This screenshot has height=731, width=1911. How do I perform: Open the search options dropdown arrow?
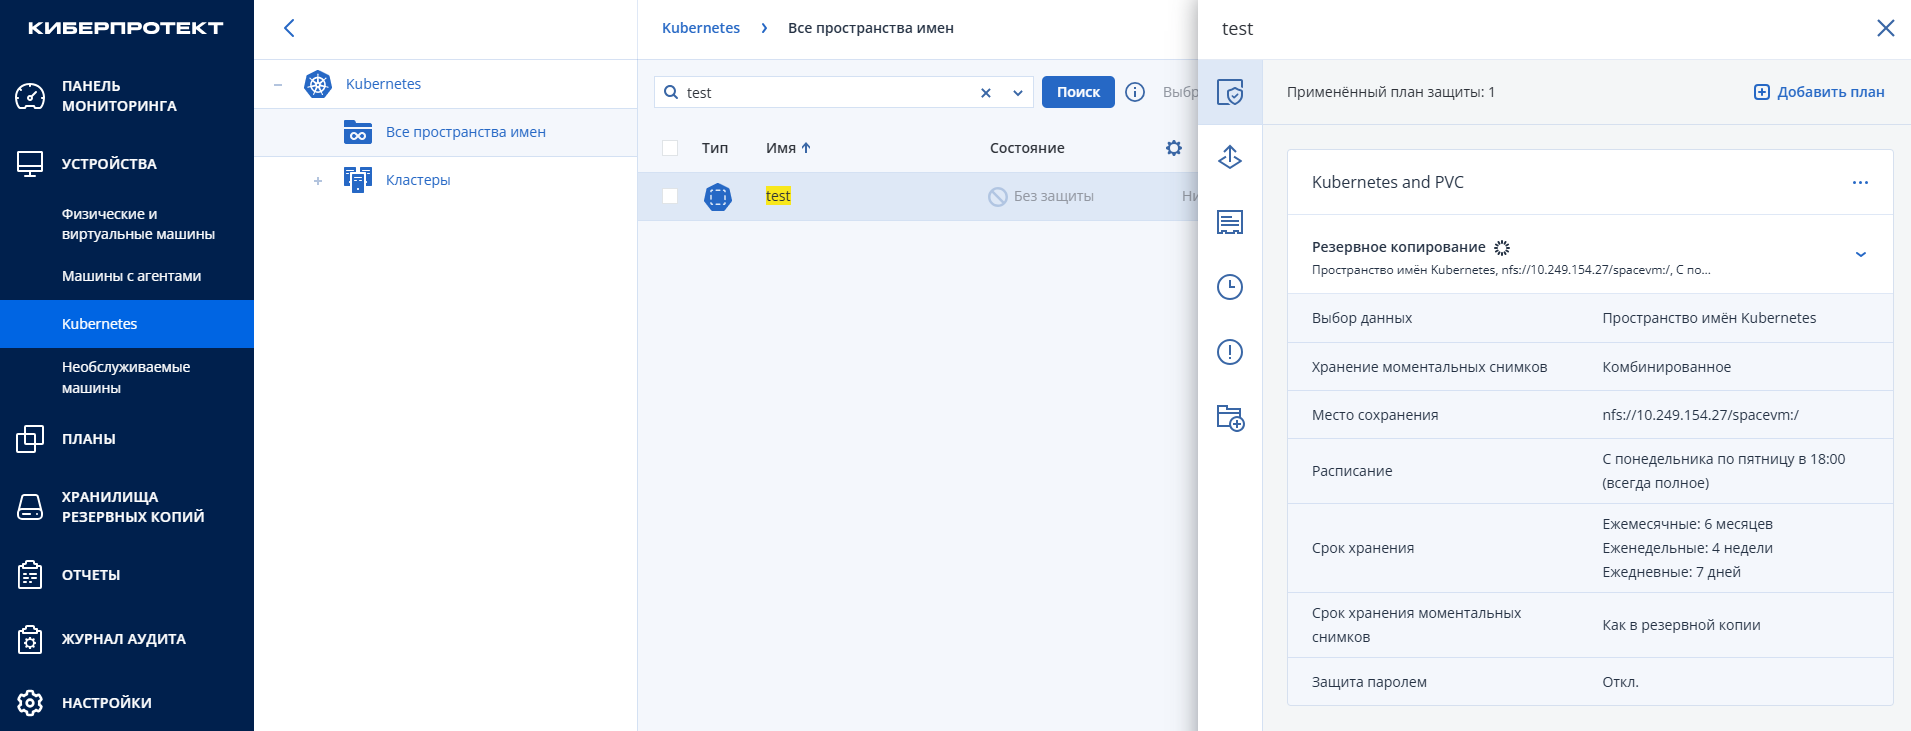point(1018,93)
